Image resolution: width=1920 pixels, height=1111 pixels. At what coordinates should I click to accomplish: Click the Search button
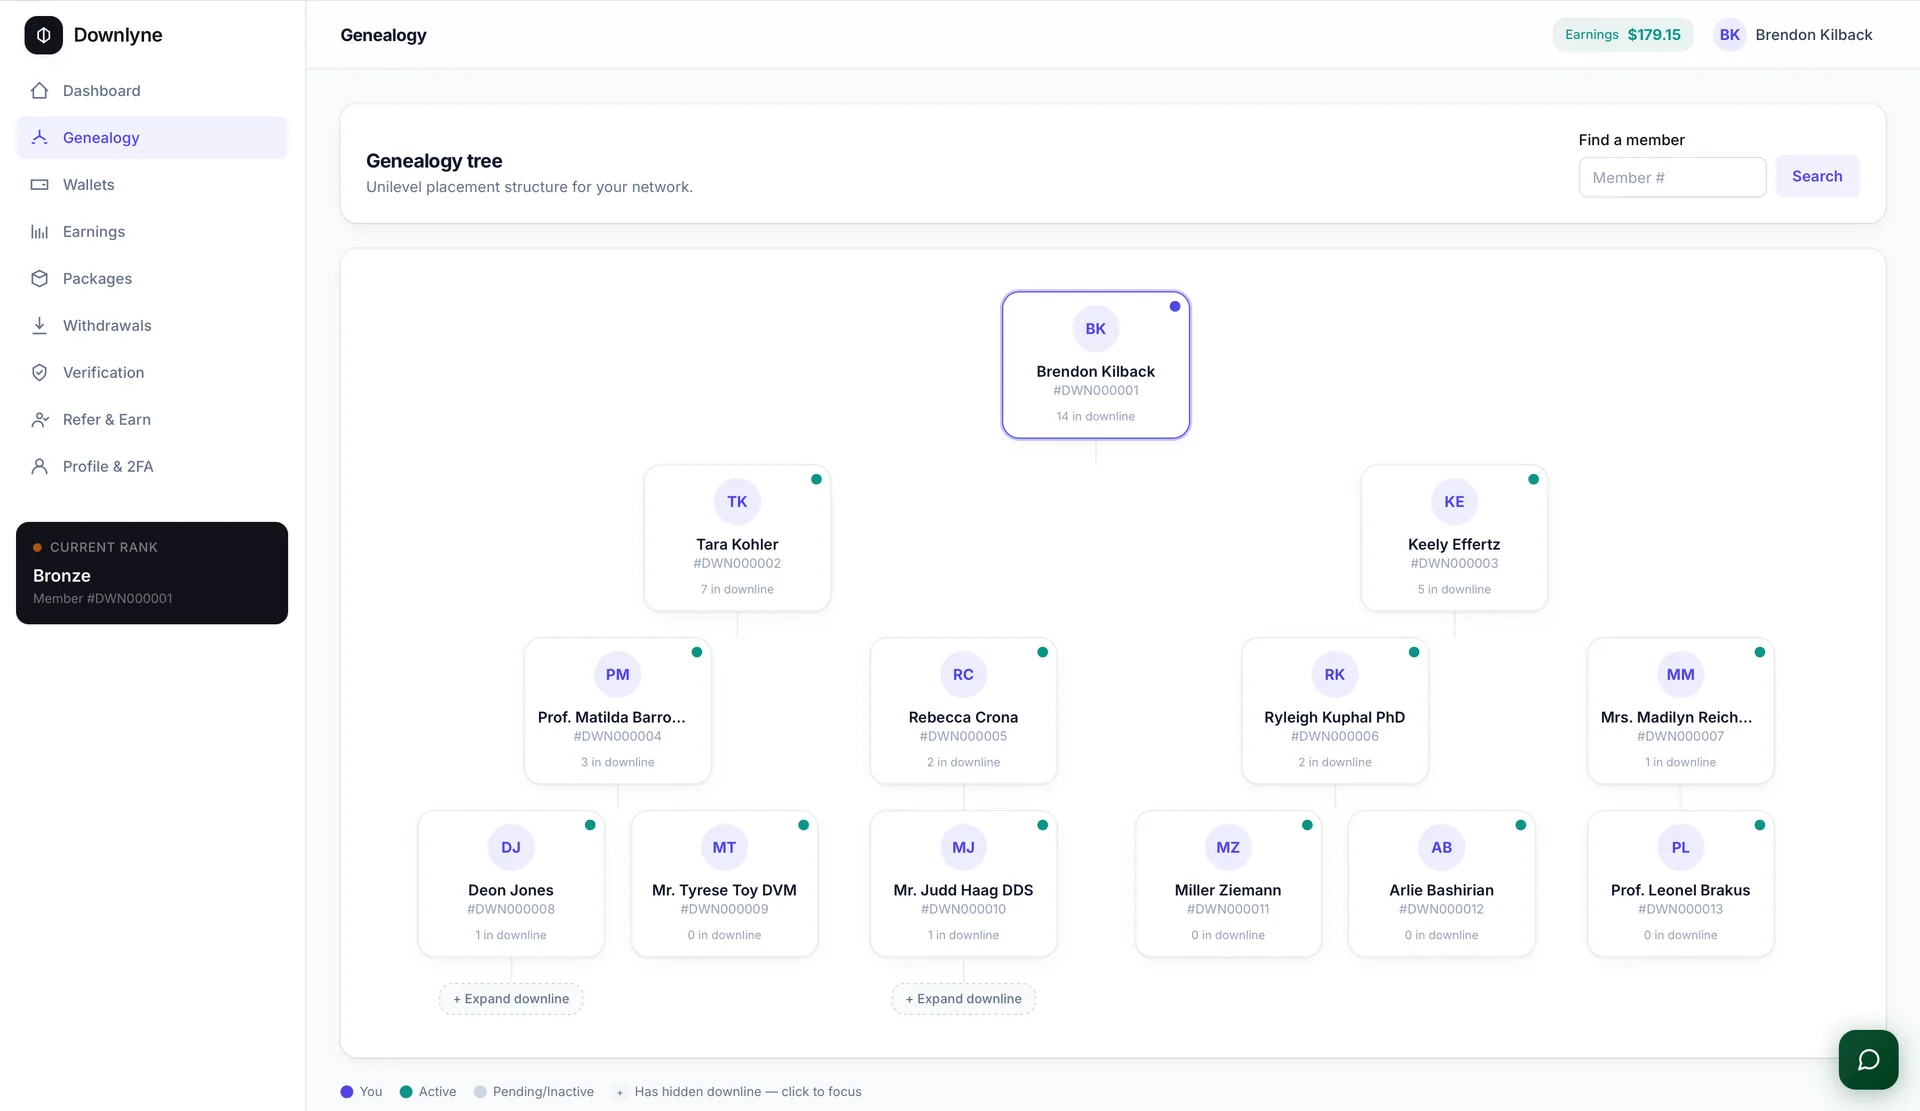[x=1817, y=176]
